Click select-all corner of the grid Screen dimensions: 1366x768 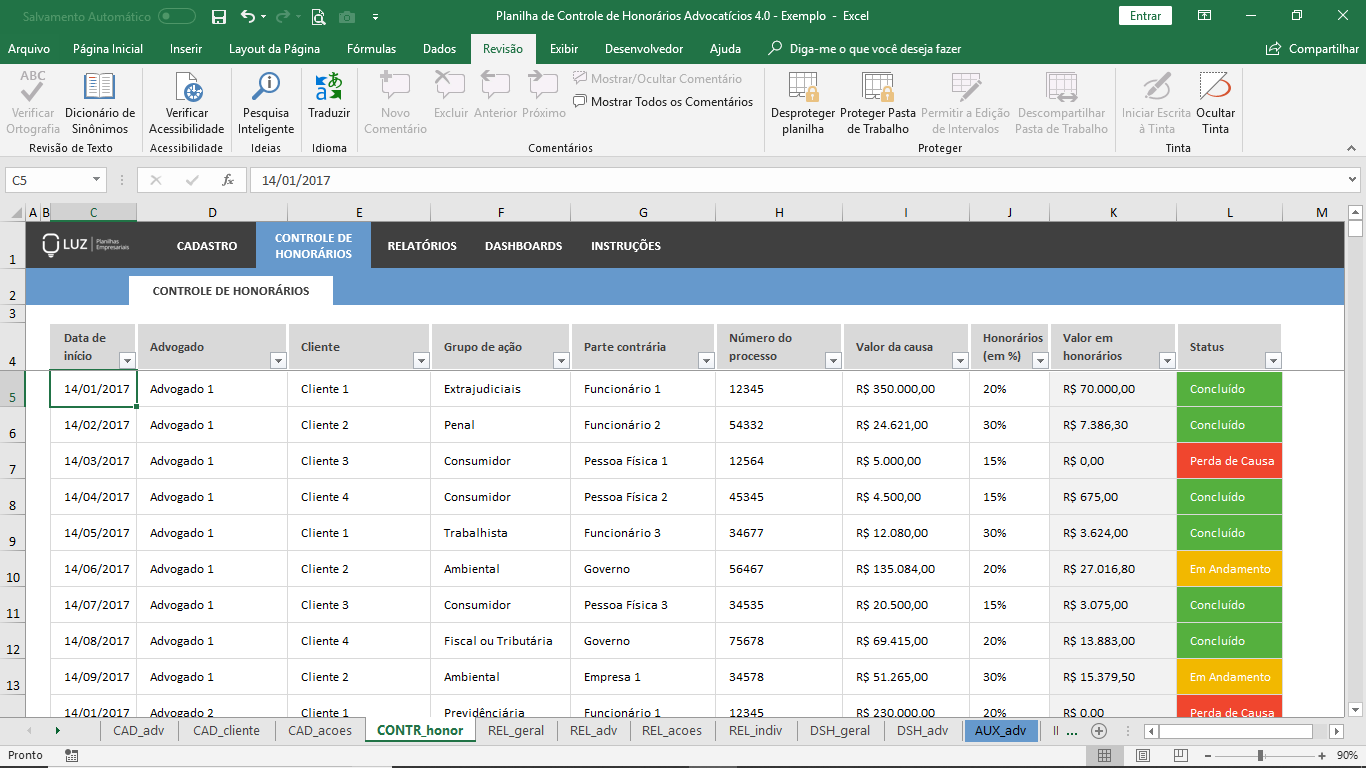(x=15, y=212)
